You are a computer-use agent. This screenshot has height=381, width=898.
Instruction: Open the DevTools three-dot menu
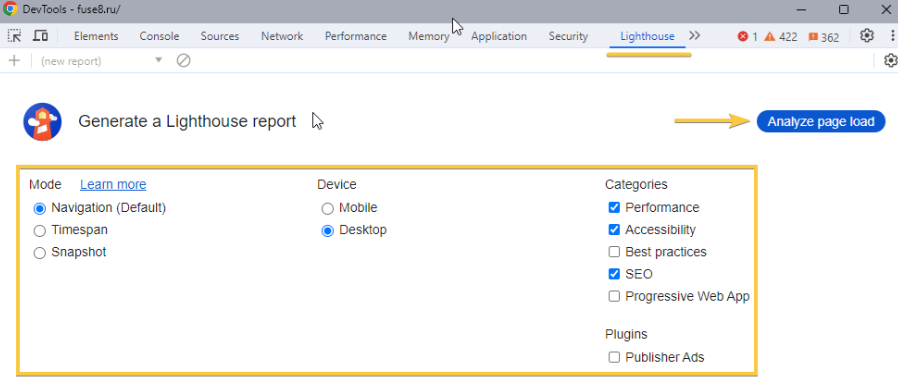(x=893, y=36)
